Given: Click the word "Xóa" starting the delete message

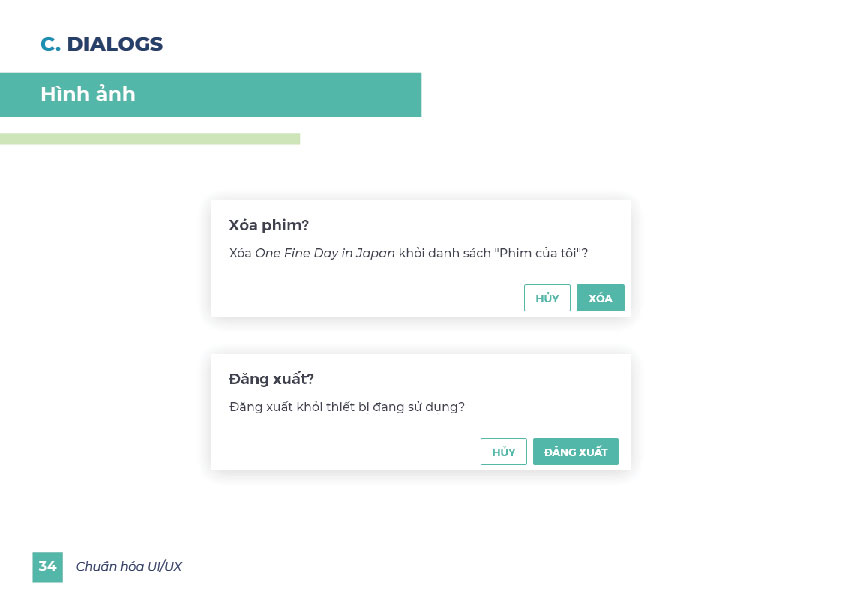Looking at the screenshot, I should [240, 253].
